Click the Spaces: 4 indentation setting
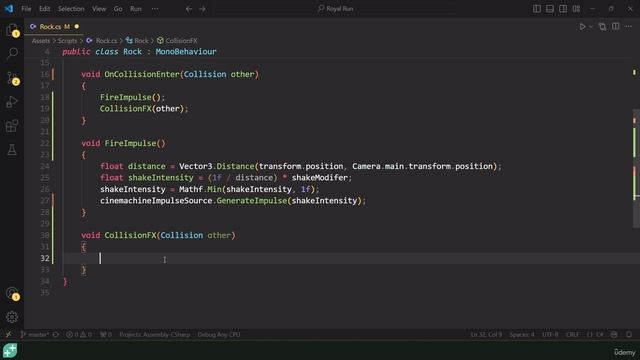 pos(522,335)
